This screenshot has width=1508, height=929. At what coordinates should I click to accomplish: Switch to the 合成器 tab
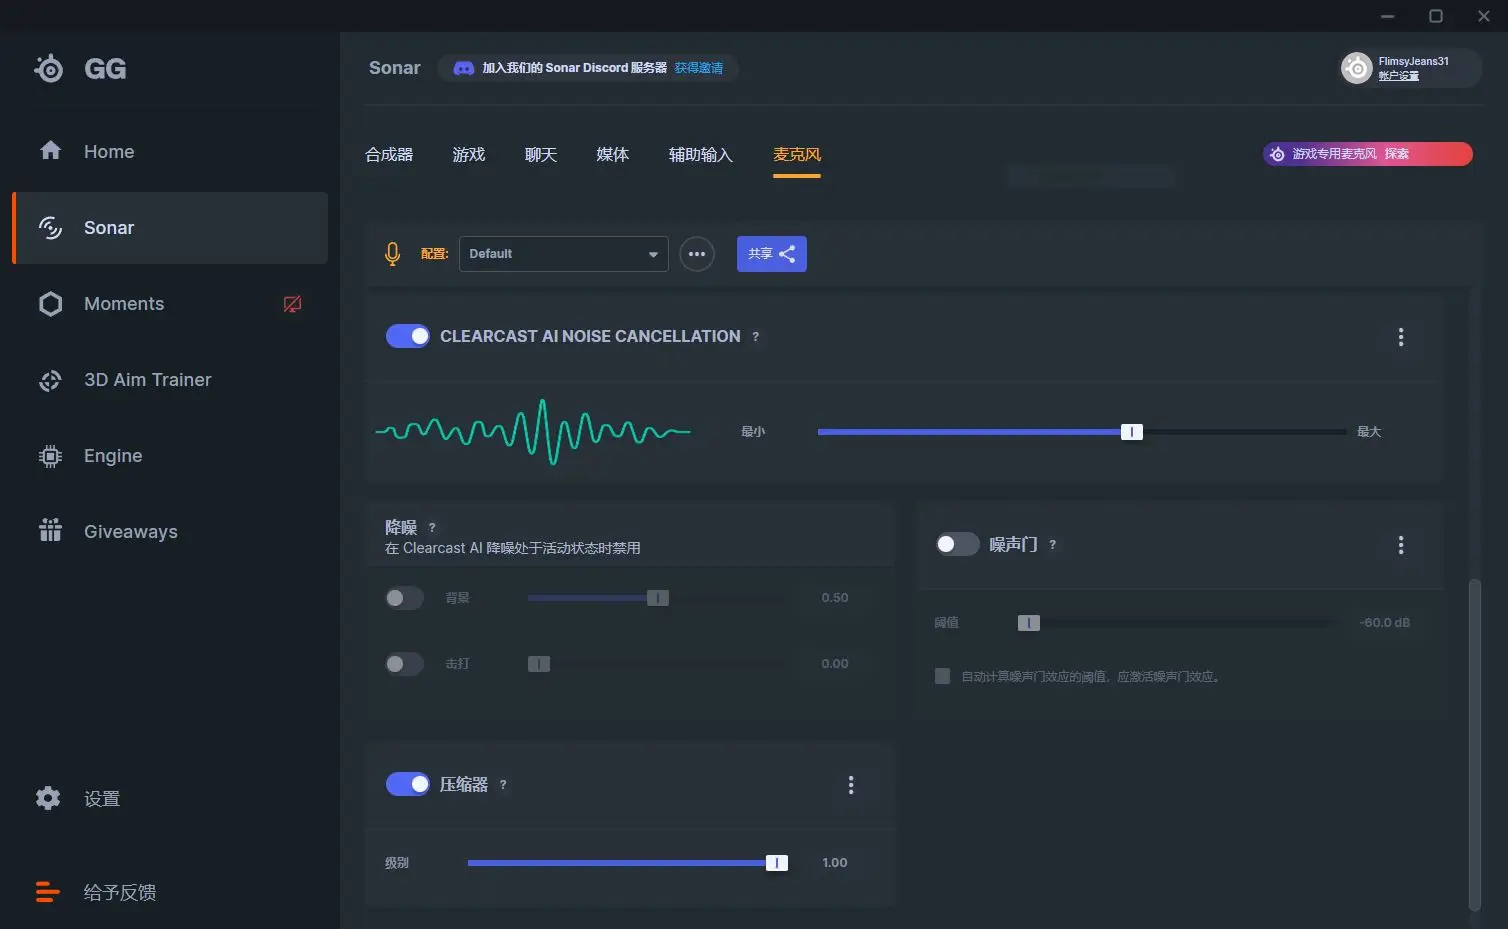(x=389, y=154)
